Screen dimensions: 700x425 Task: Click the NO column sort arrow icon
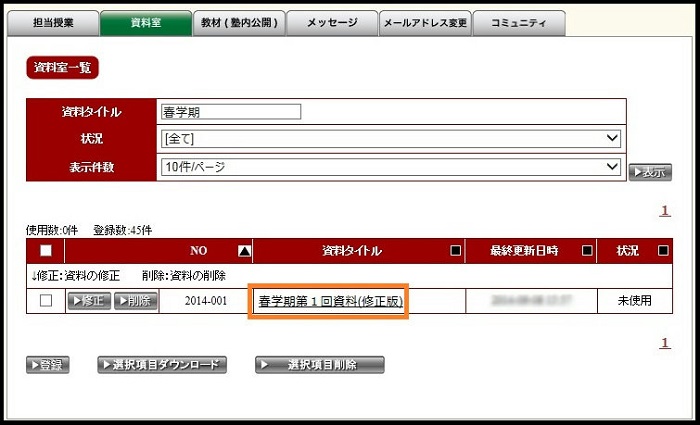(x=244, y=251)
